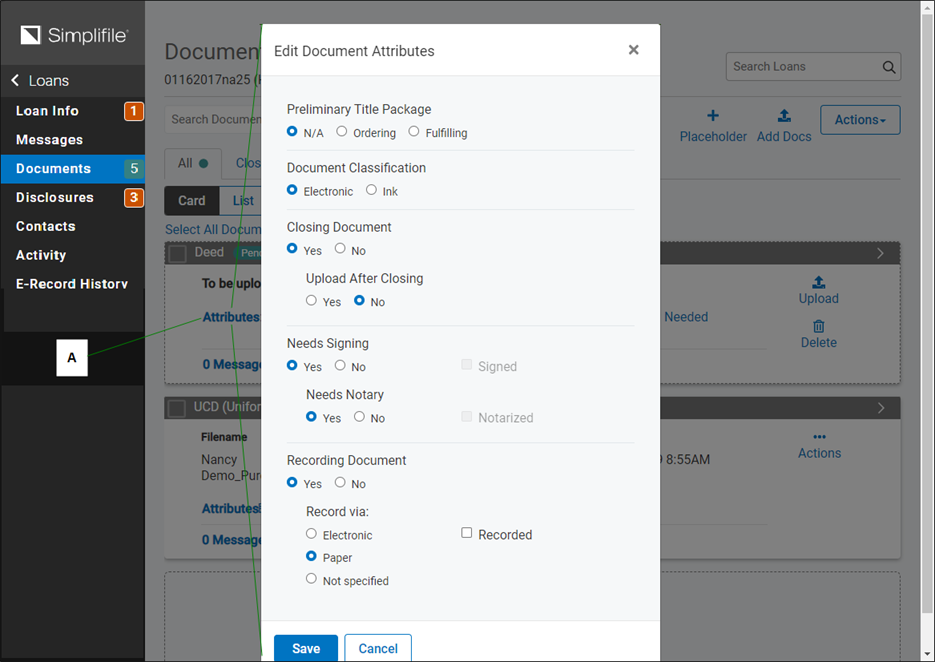
Task: Set Needs Notary to No
Action: 359,416
